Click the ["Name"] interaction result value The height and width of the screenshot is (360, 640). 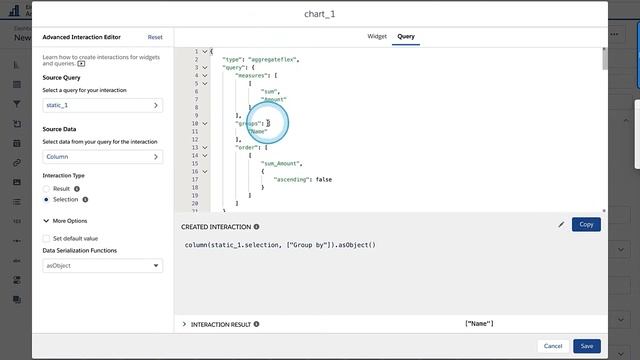[x=479, y=324]
